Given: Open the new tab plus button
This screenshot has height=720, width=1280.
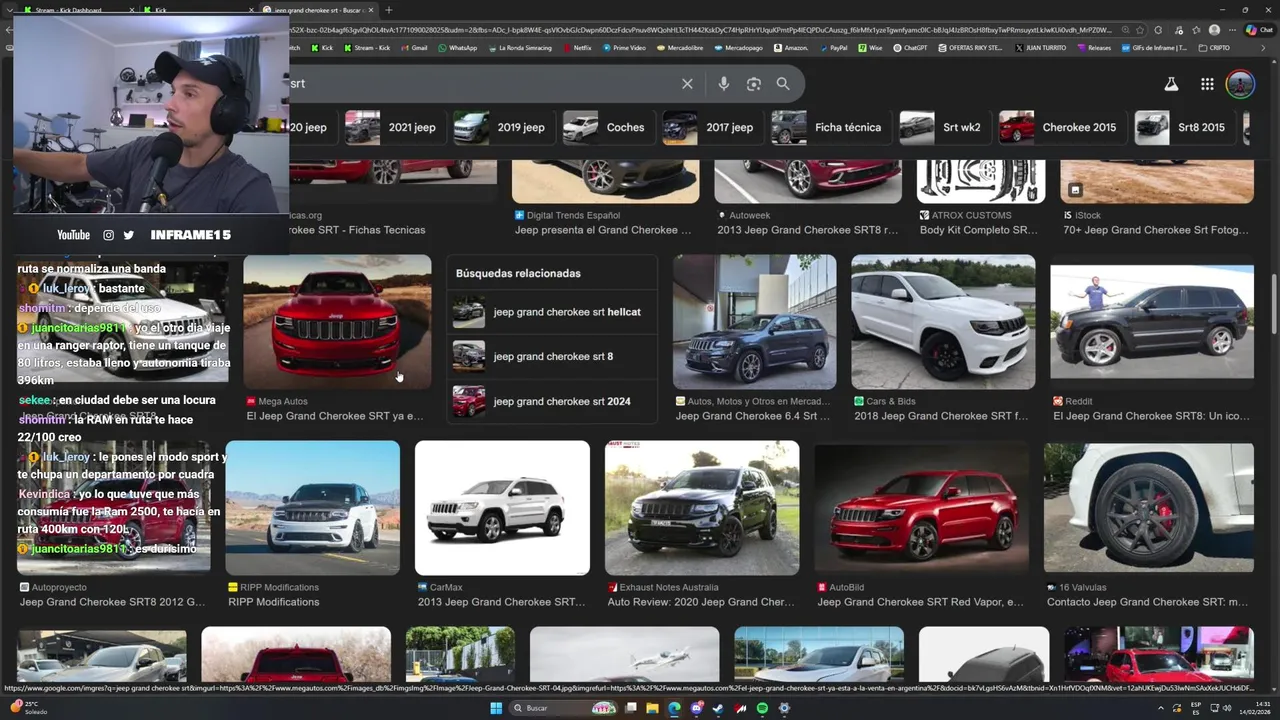Looking at the screenshot, I should click(x=388, y=10).
